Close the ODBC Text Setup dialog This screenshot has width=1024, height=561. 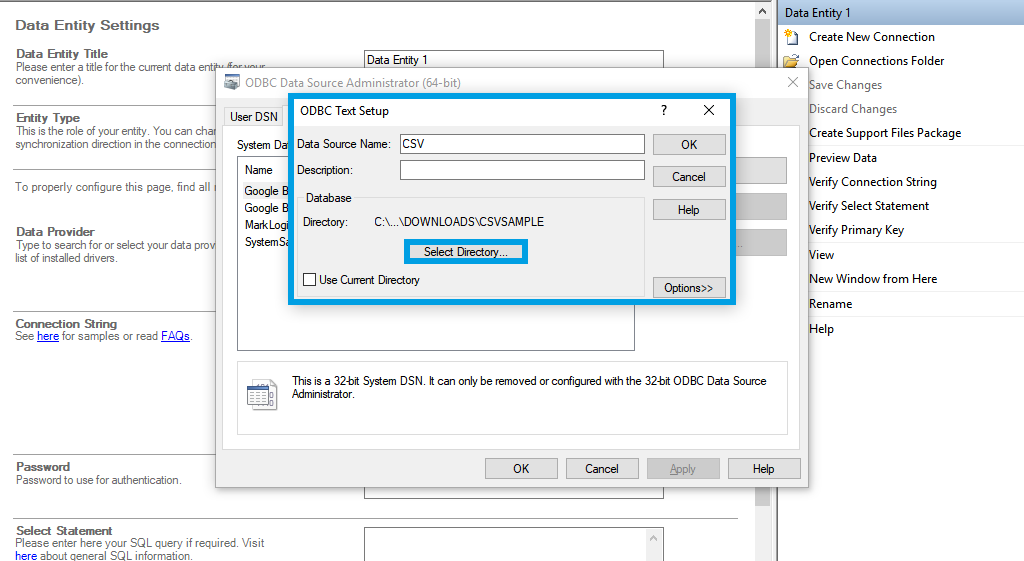(x=709, y=111)
